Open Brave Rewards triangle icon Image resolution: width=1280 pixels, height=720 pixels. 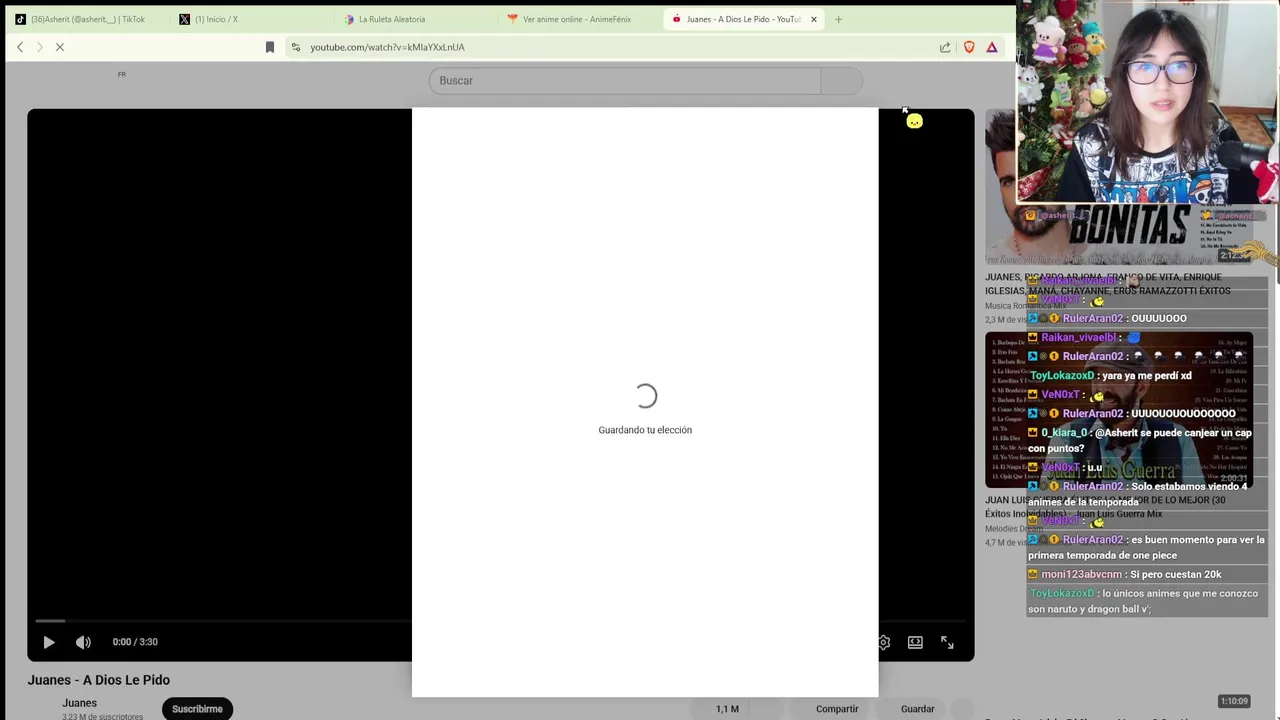coord(992,47)
